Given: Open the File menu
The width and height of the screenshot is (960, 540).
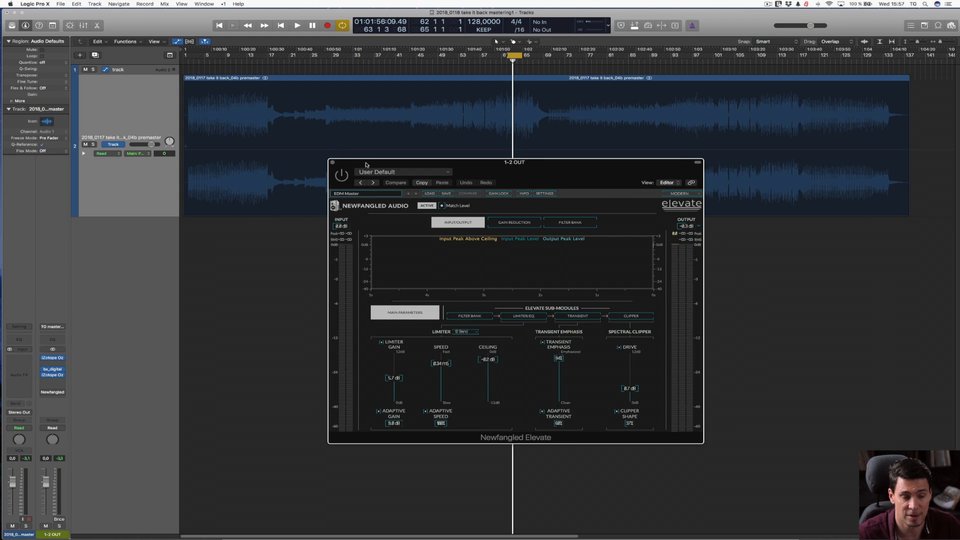Looking at the screenshot, I should point(61,4).
